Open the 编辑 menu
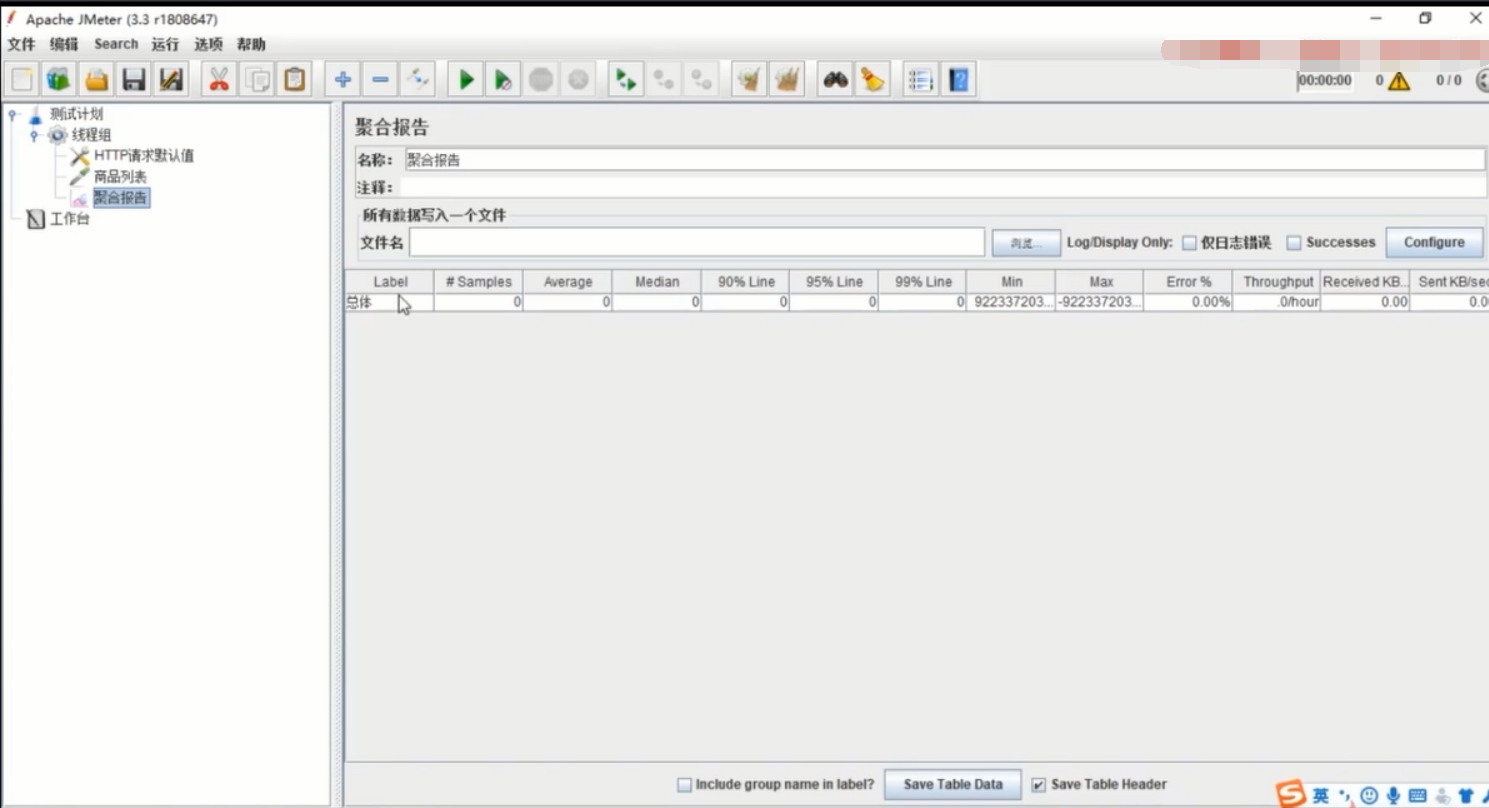The width and height of the screenshot is (1489, 808). (64, 44)
